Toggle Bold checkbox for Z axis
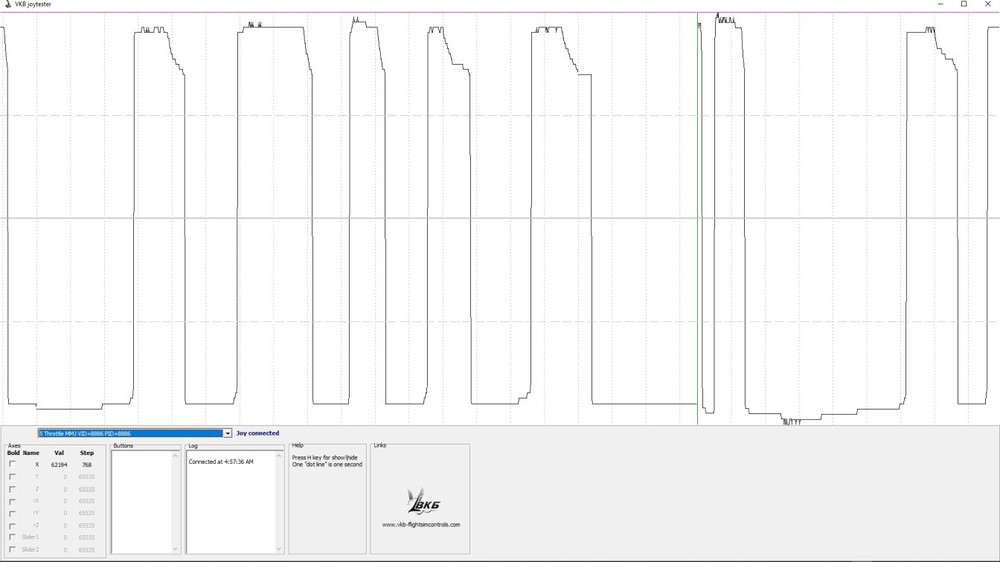This screenshot has height=562, width=1000. (x=12, y=489)
